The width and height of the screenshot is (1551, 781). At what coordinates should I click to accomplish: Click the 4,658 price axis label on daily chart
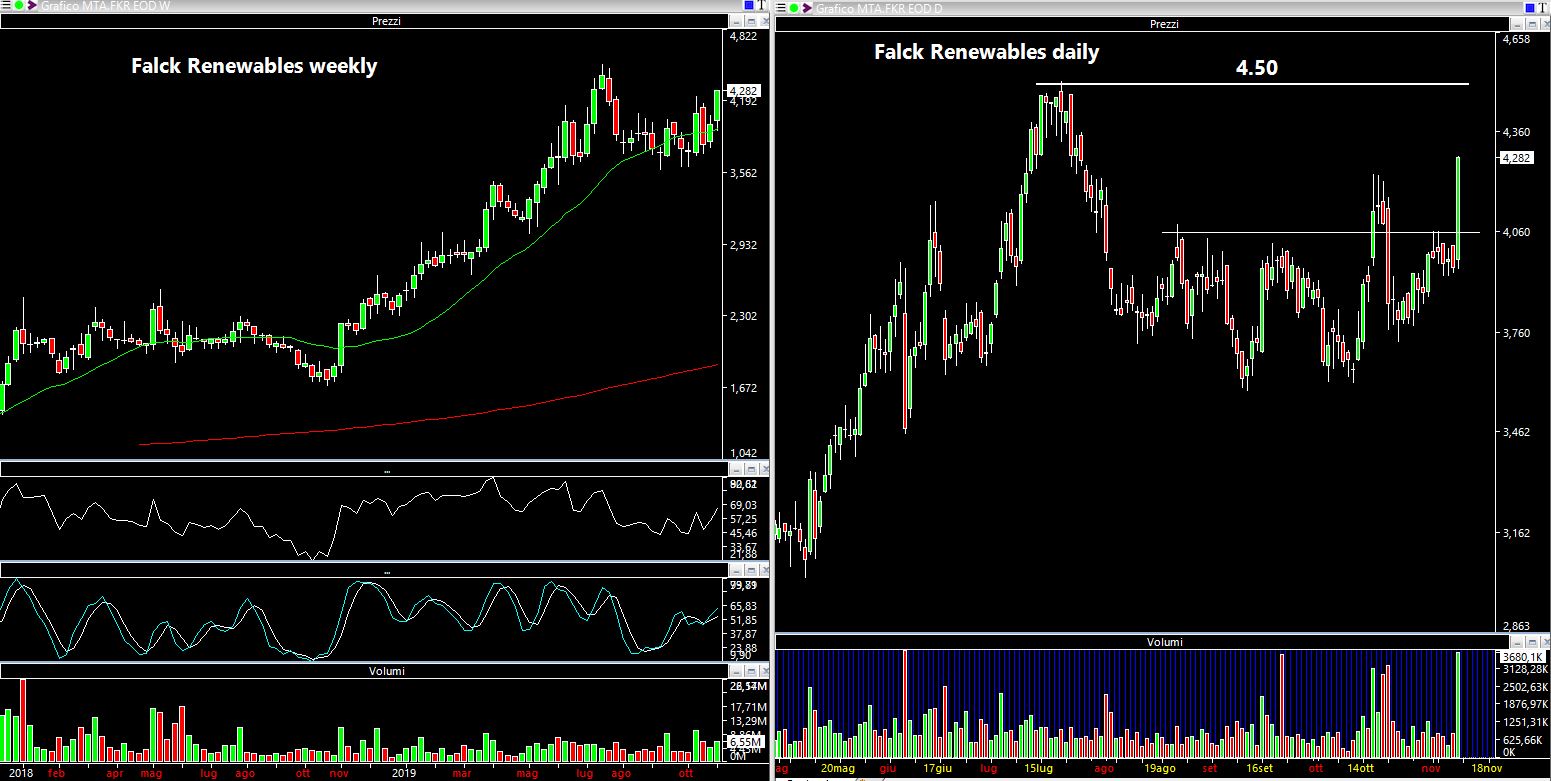click(x=1517, y=39)
